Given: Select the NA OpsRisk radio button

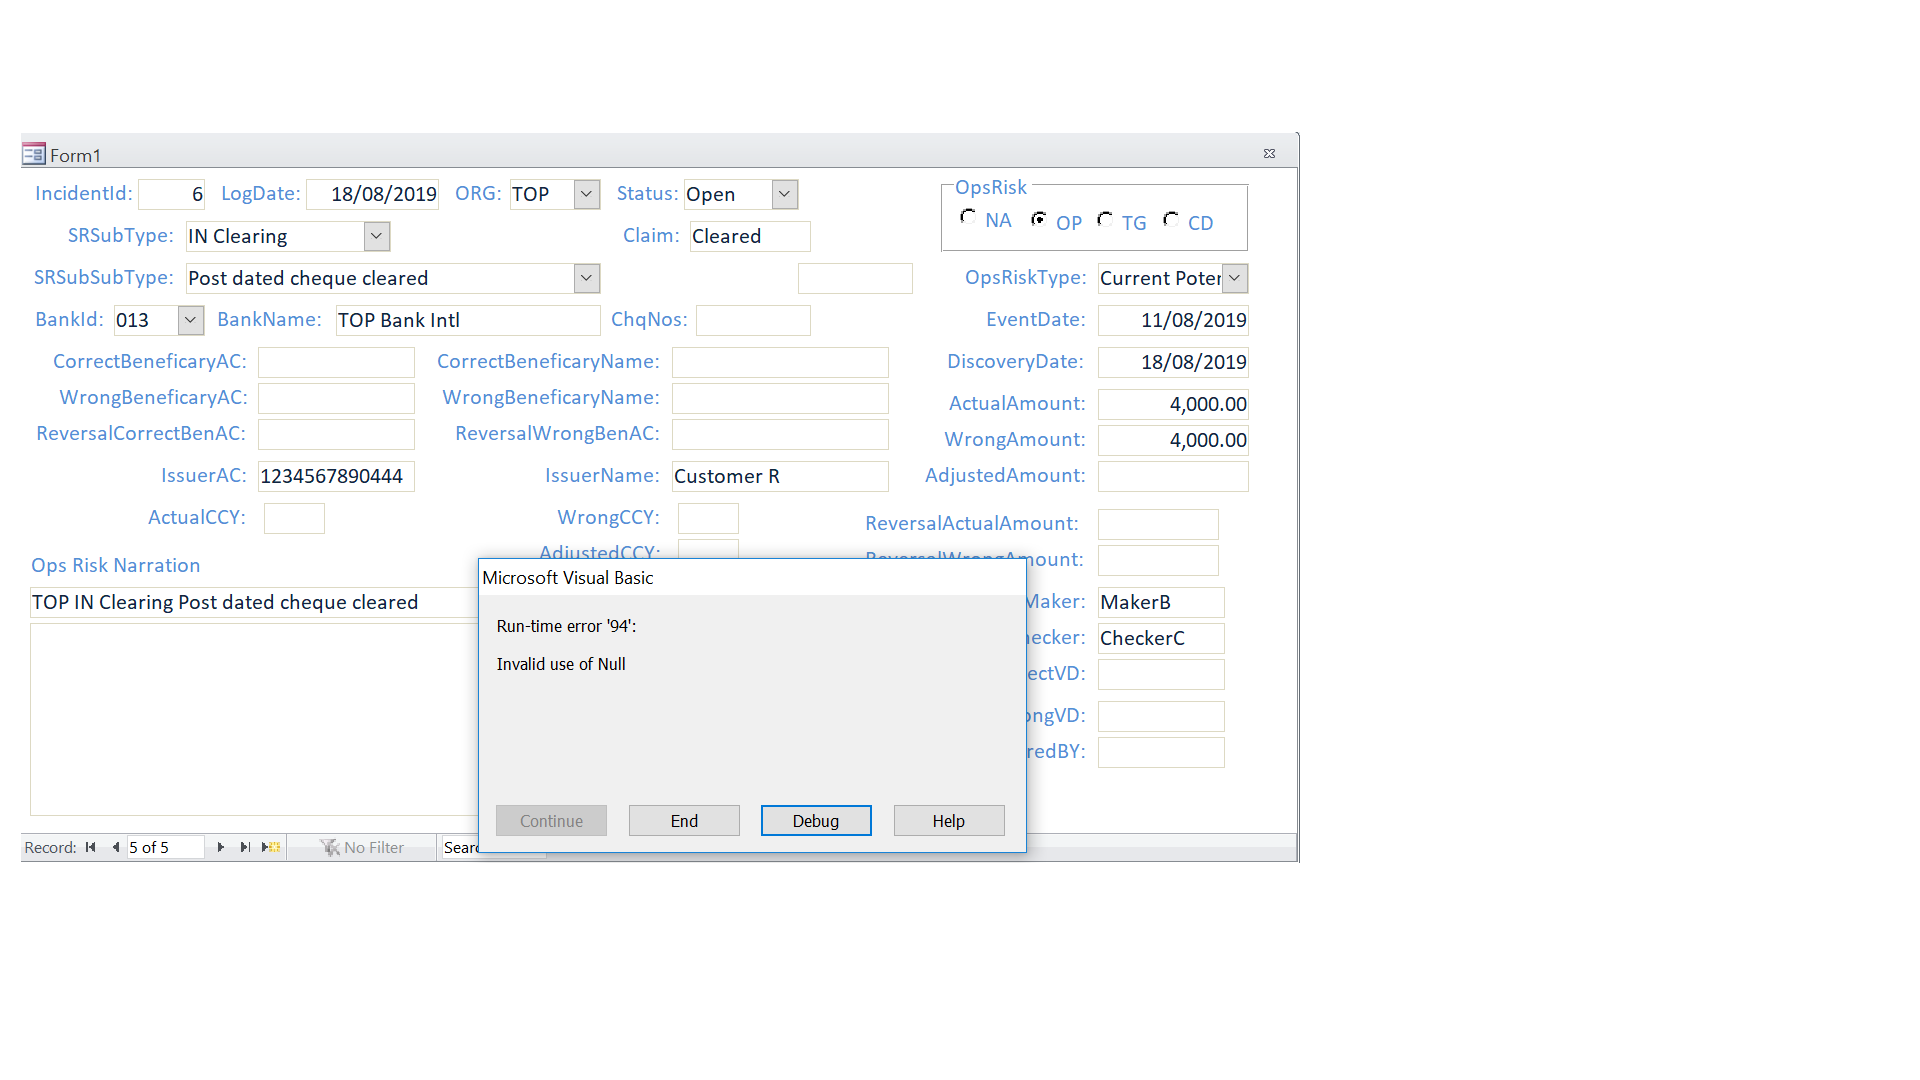Looking at the screenshot, I should (x=968, y=217).
